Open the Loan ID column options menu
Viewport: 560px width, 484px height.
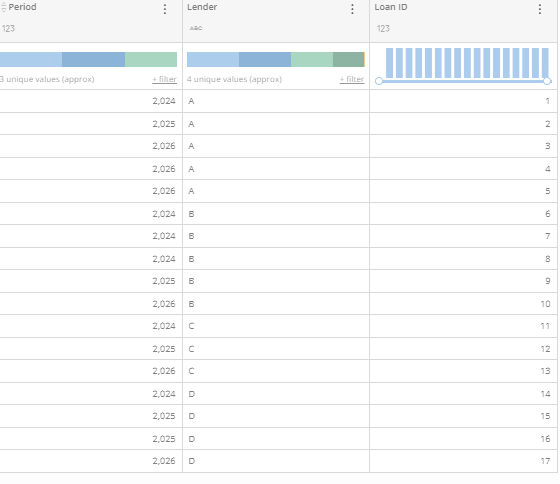pyautogui.click(x=540, y=9)
